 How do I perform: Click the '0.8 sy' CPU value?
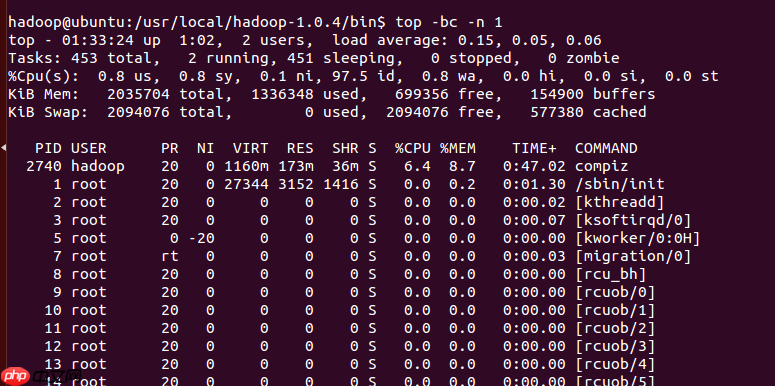[206, 76]
